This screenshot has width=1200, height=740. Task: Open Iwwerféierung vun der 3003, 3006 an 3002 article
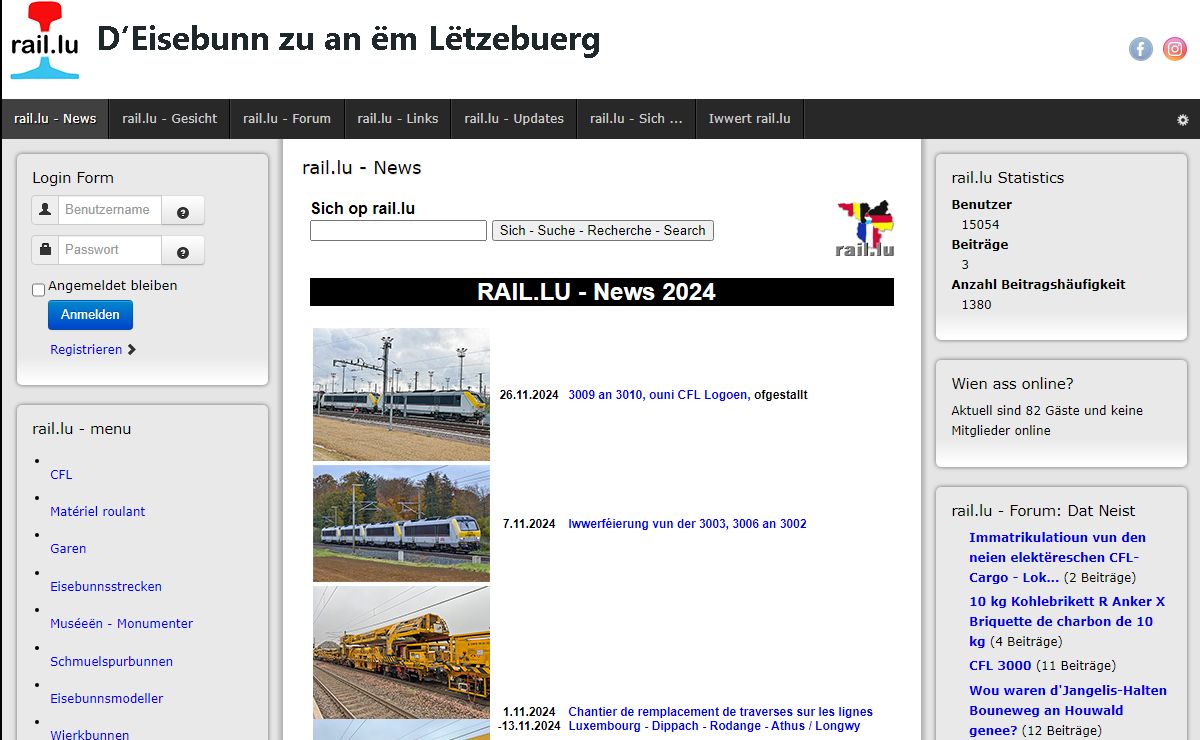[x=687, y=524]
